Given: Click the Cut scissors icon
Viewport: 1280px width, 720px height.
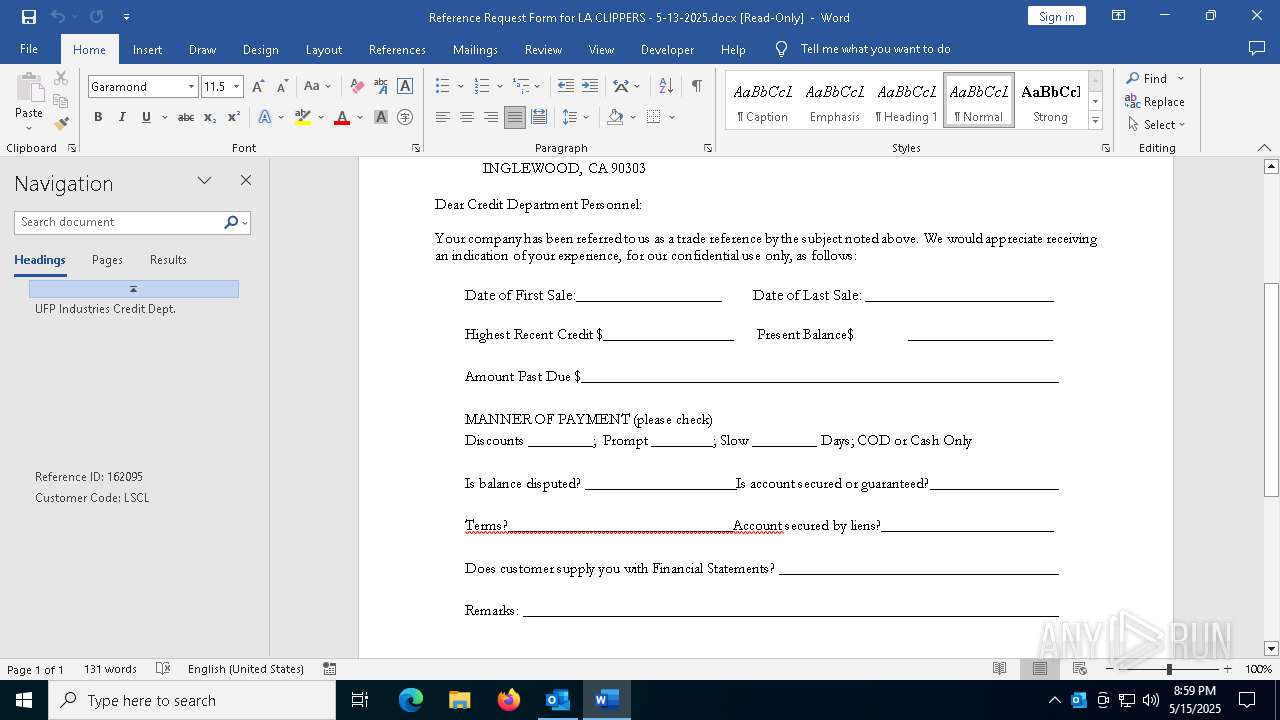Looking at the screenshot, I should (61, 78).
